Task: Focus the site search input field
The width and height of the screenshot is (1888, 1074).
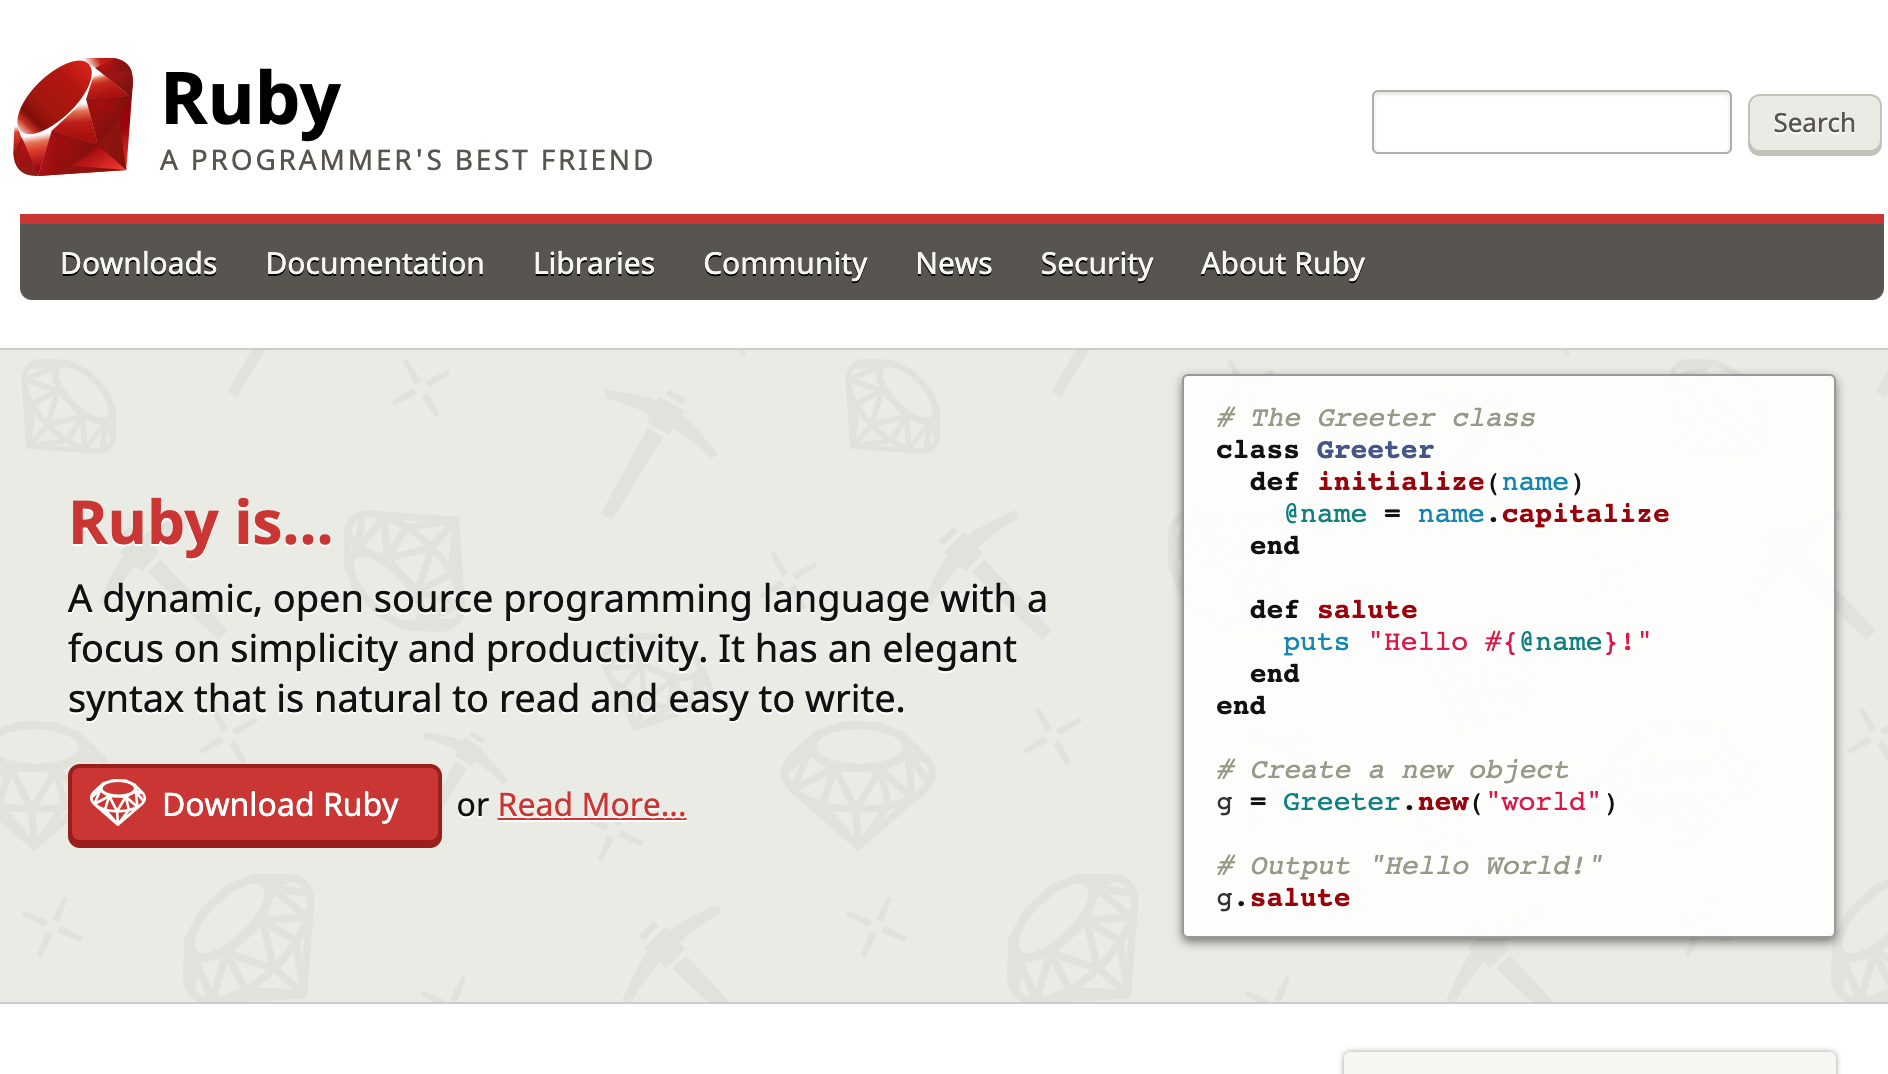Action: (1551, 122)
